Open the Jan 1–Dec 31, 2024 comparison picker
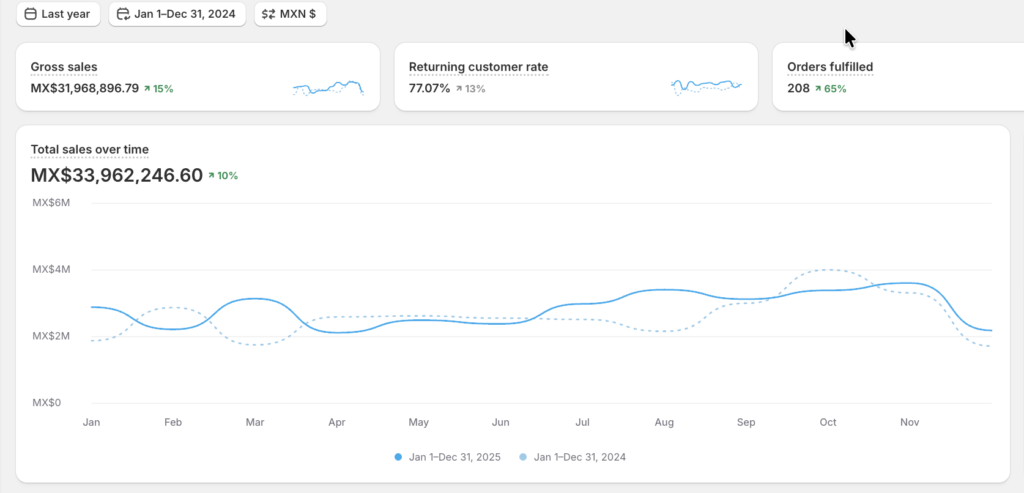 177,15
